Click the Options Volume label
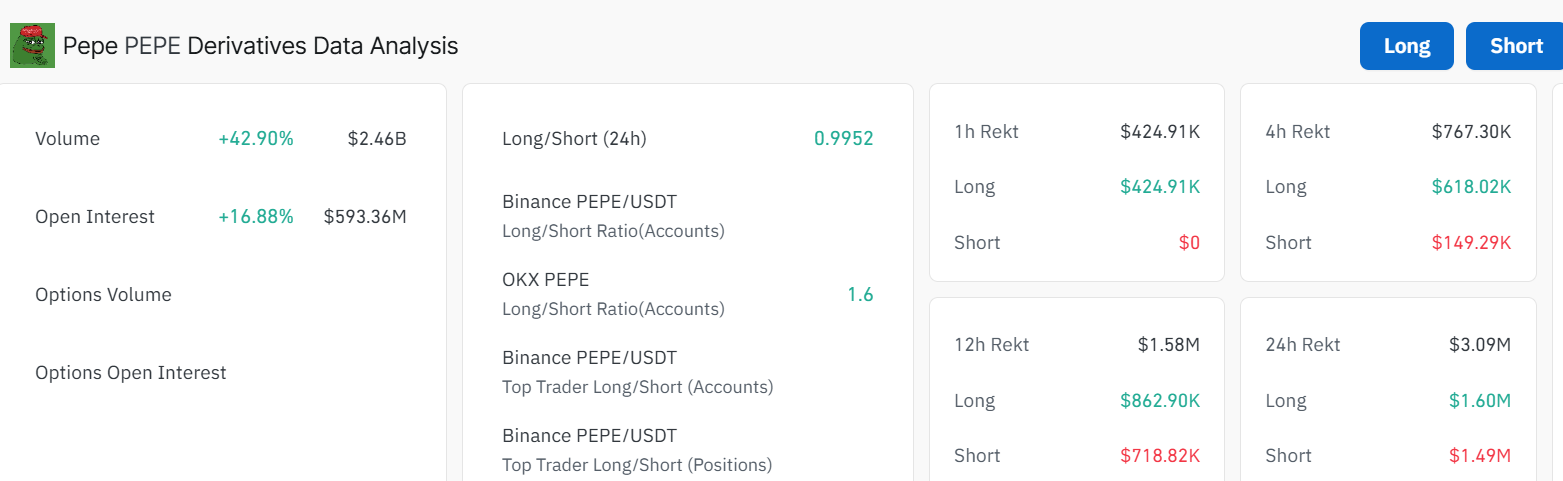 [x=103, y=295]
